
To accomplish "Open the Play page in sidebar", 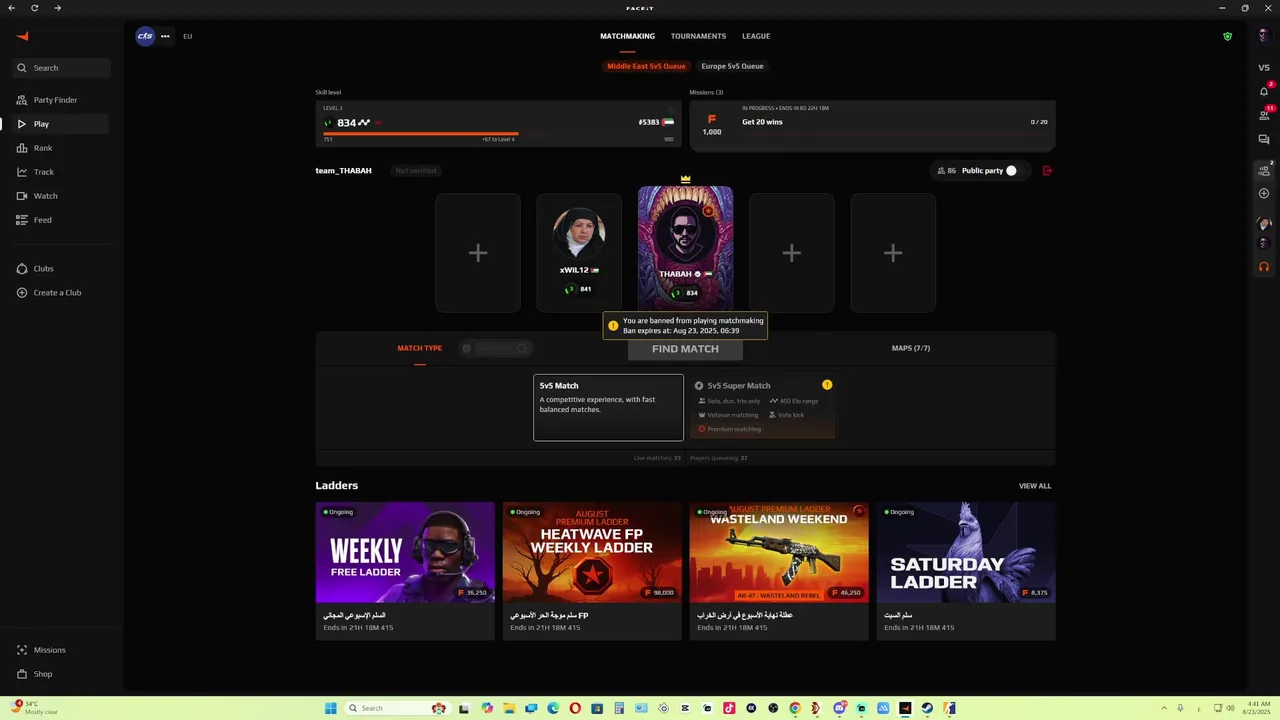I will (62, 124).
